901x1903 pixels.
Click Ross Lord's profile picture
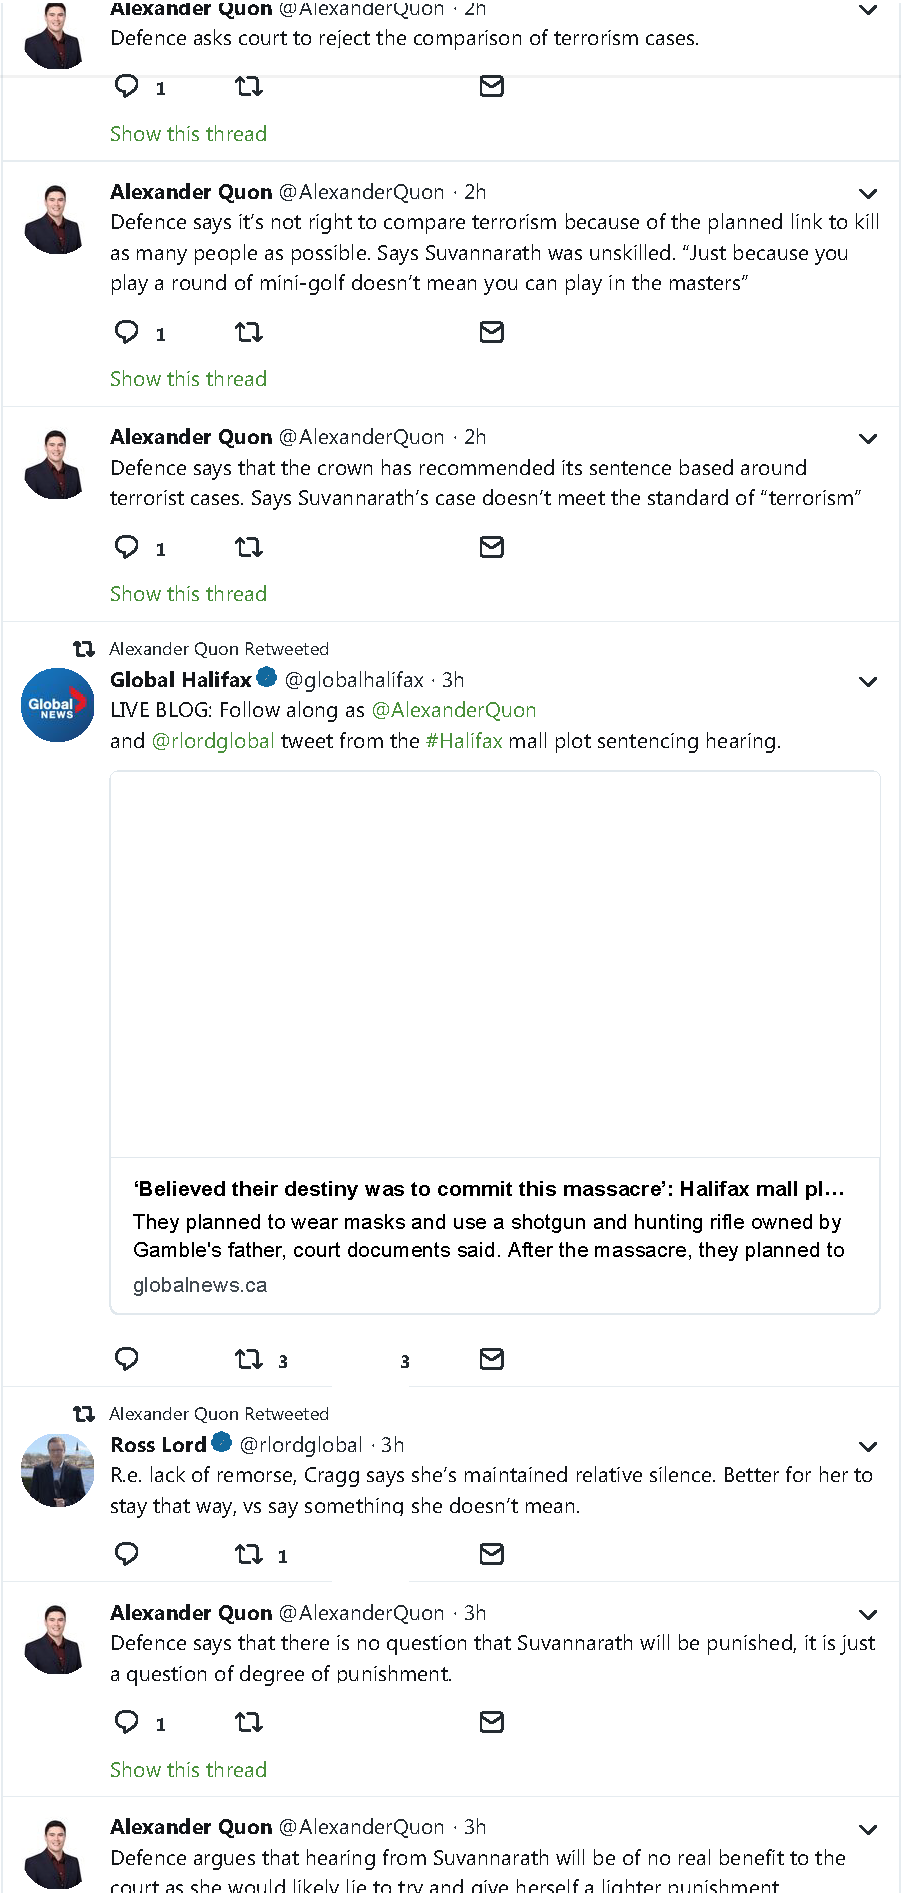coord(57,1470)
